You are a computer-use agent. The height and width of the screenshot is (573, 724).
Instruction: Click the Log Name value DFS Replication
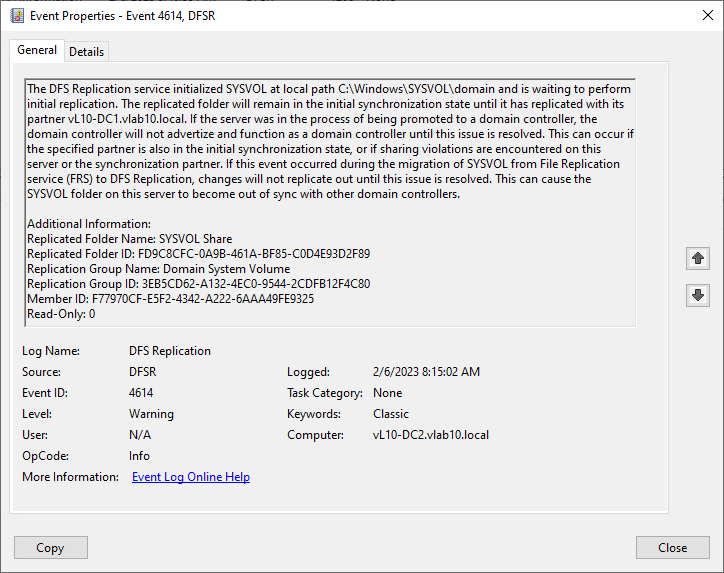pos(170,351)
